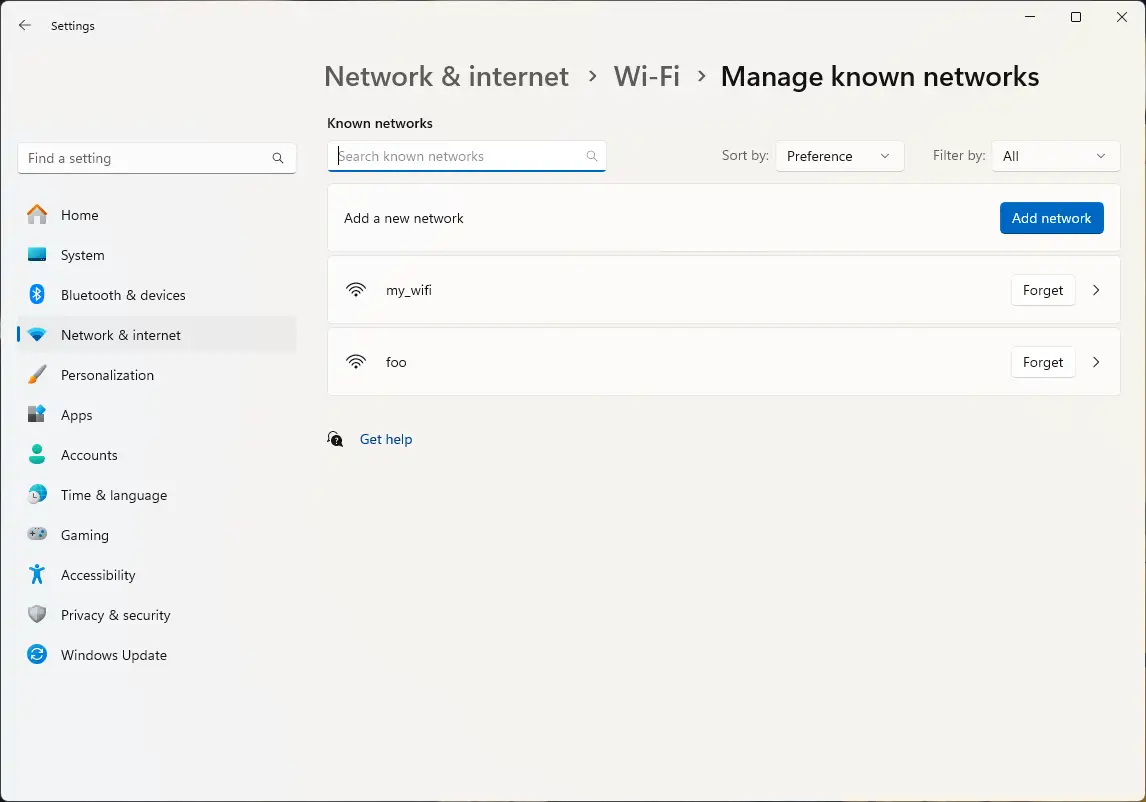This screenshot has width=1146, height=802.
Task: Click the Apps icon in sidebar
Action: (37, 415)
